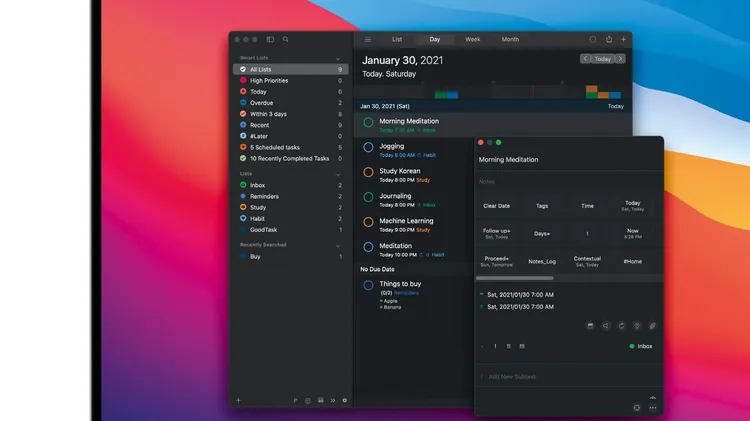Toggle the sidebar panel icon
The height and width of the screenshot is (421, 750).
[270, 39]
